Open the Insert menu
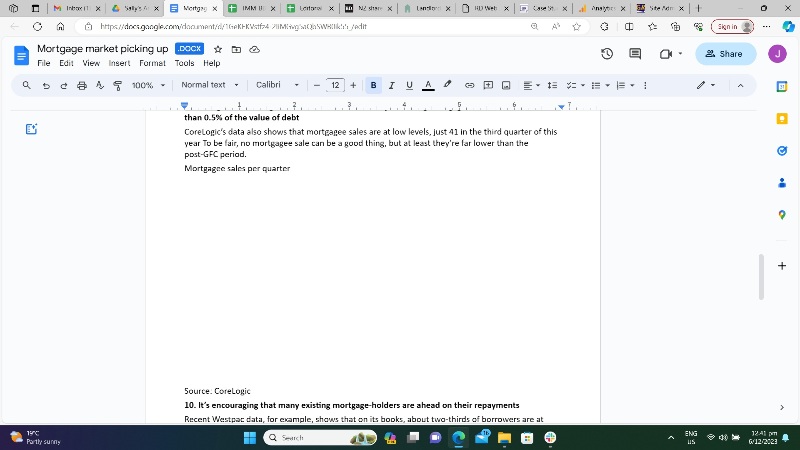800x450 pixels. [x=119, y=63]
